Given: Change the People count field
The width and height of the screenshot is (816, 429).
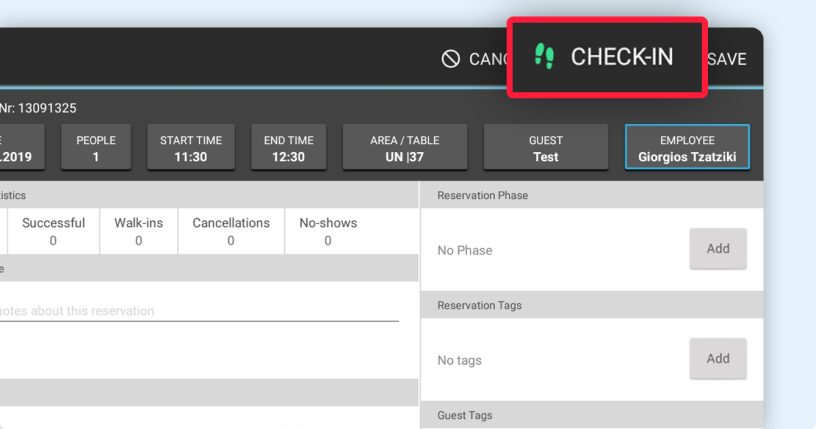Looking at the screenshot, I should (96, 148).
